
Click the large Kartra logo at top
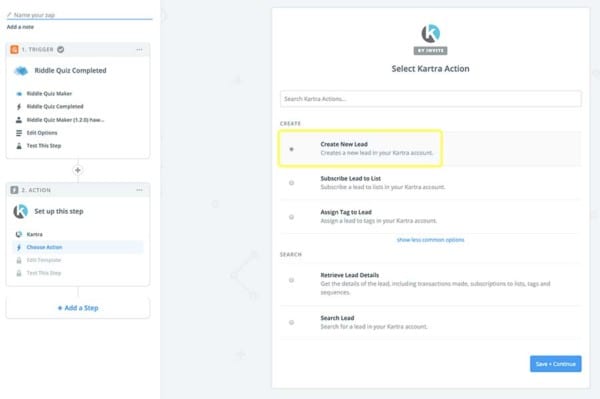[x=430, y=34]
